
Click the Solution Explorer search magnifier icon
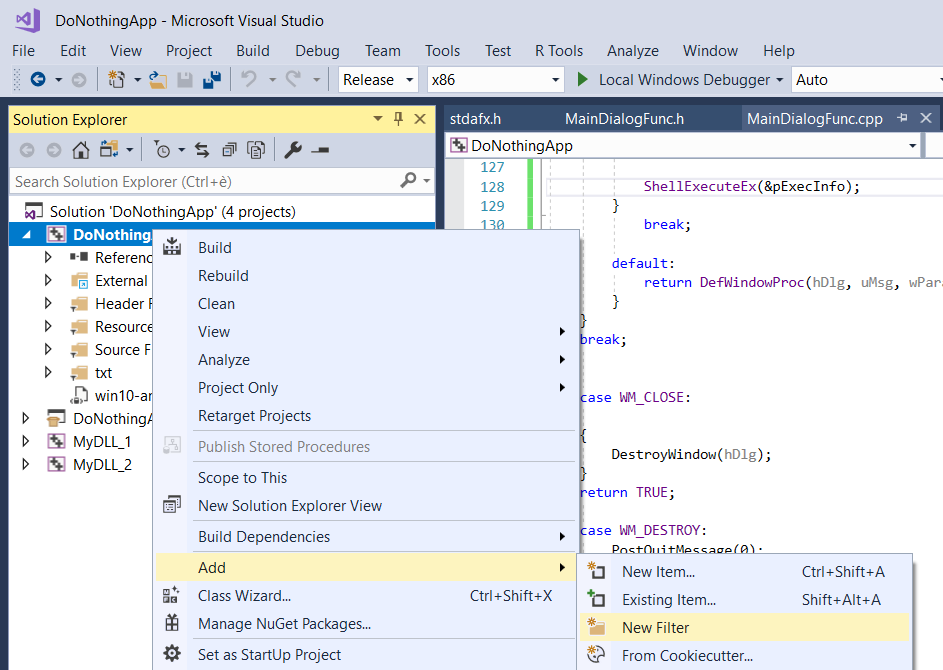click(408, 180)
